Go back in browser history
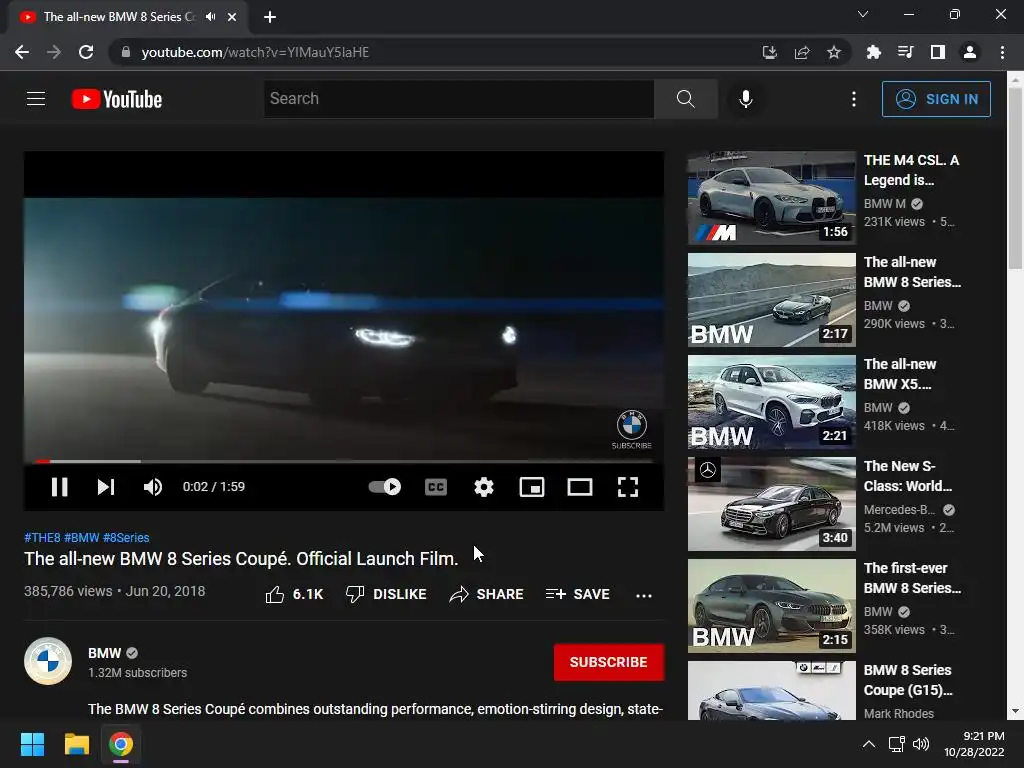This screenshot has width=1024, height=768. tap(22, 52)
